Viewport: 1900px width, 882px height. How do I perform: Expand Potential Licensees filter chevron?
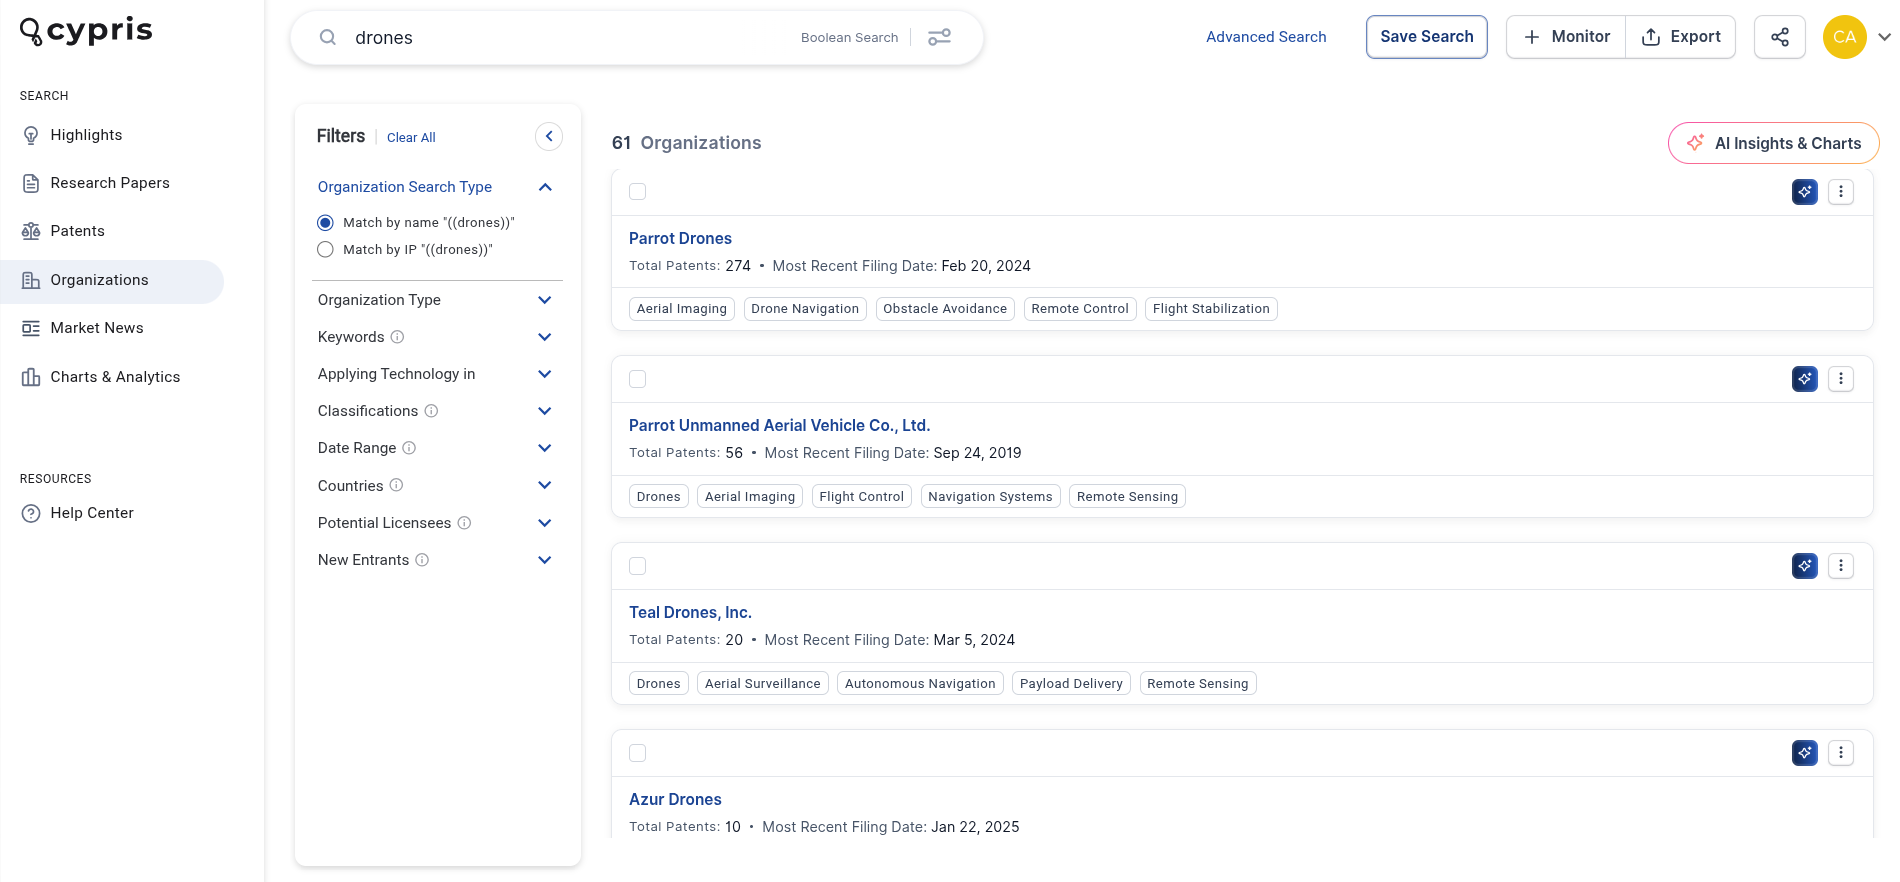point(545,523)
